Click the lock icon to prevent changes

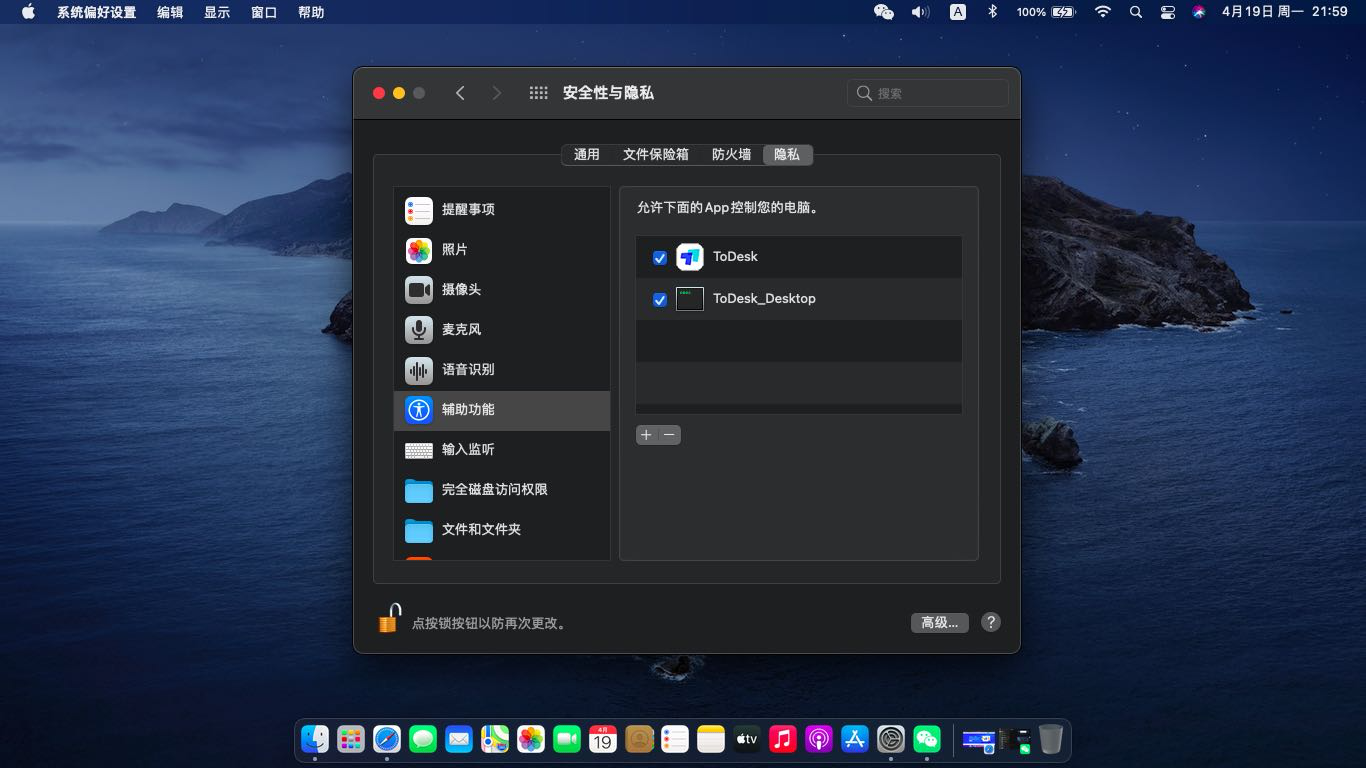[389, 619]
